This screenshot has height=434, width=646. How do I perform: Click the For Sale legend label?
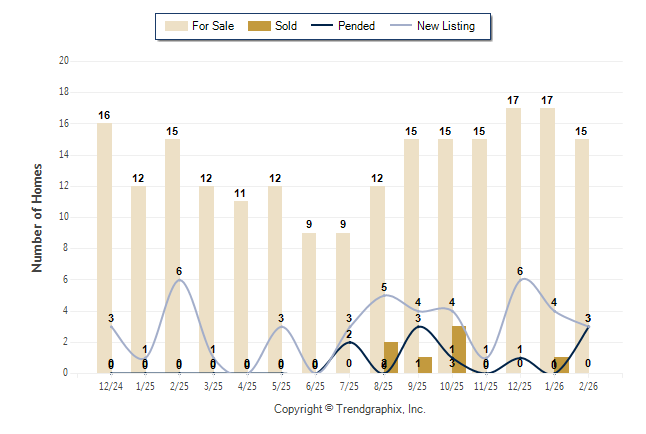(214, 26)
